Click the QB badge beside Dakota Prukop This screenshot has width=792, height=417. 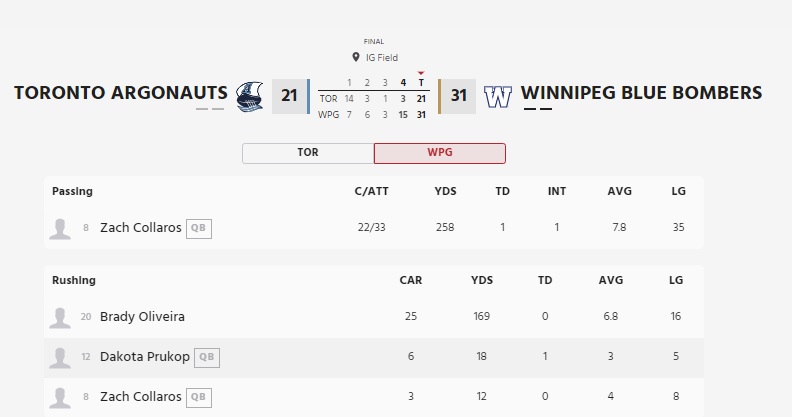click(206, 357)
